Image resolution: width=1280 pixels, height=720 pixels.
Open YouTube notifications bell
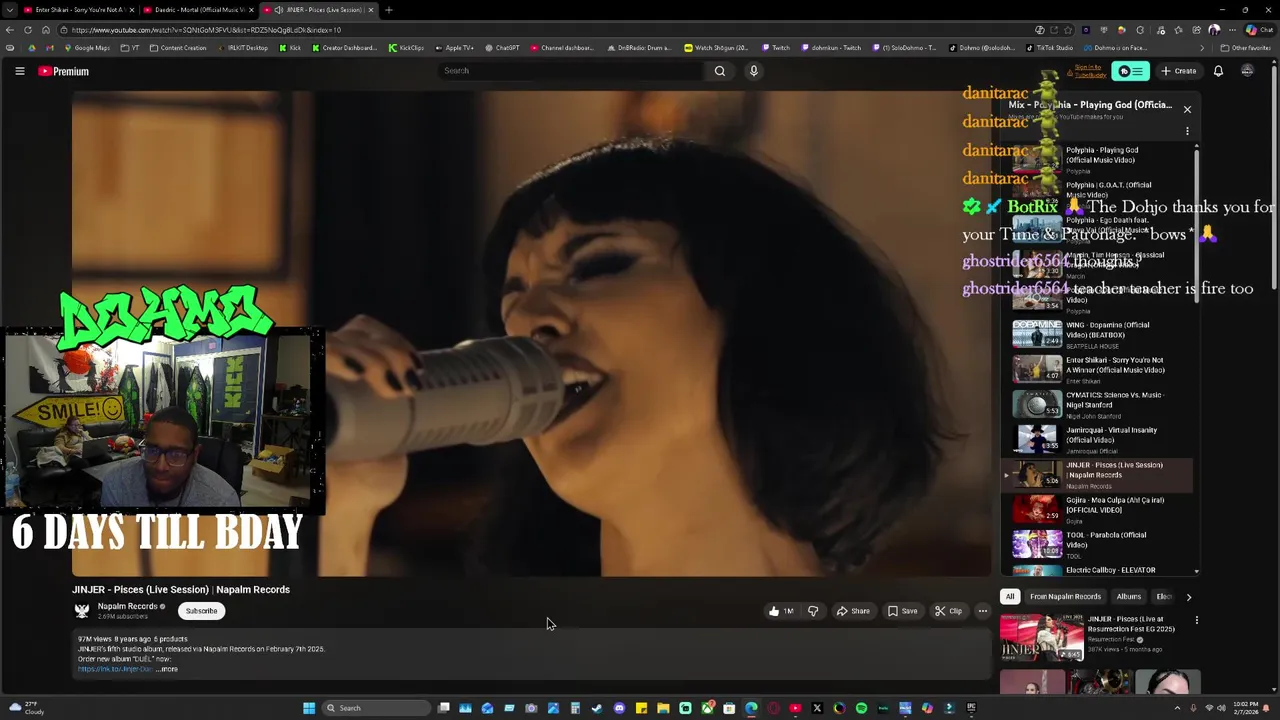click(x=1218, y=71)
